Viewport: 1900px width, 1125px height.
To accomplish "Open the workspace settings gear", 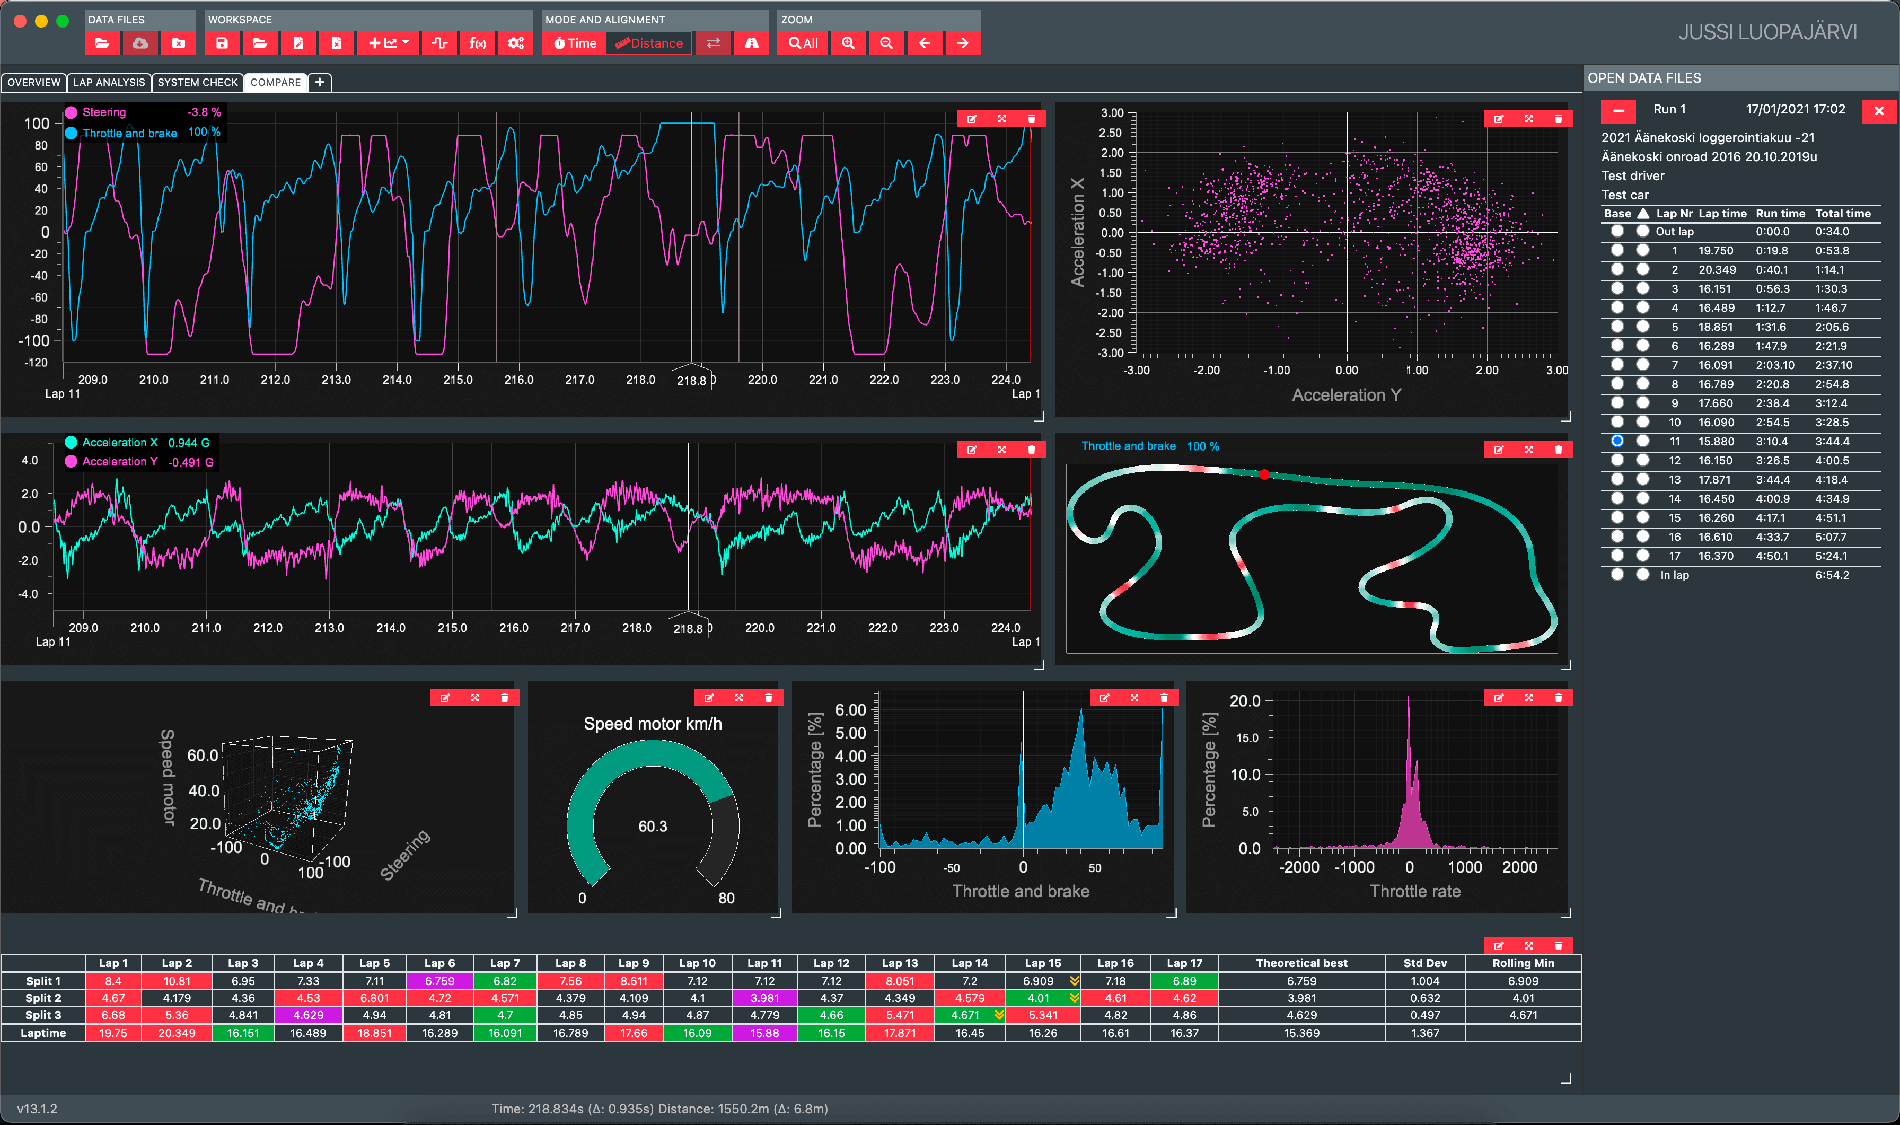I will point(515,43).
